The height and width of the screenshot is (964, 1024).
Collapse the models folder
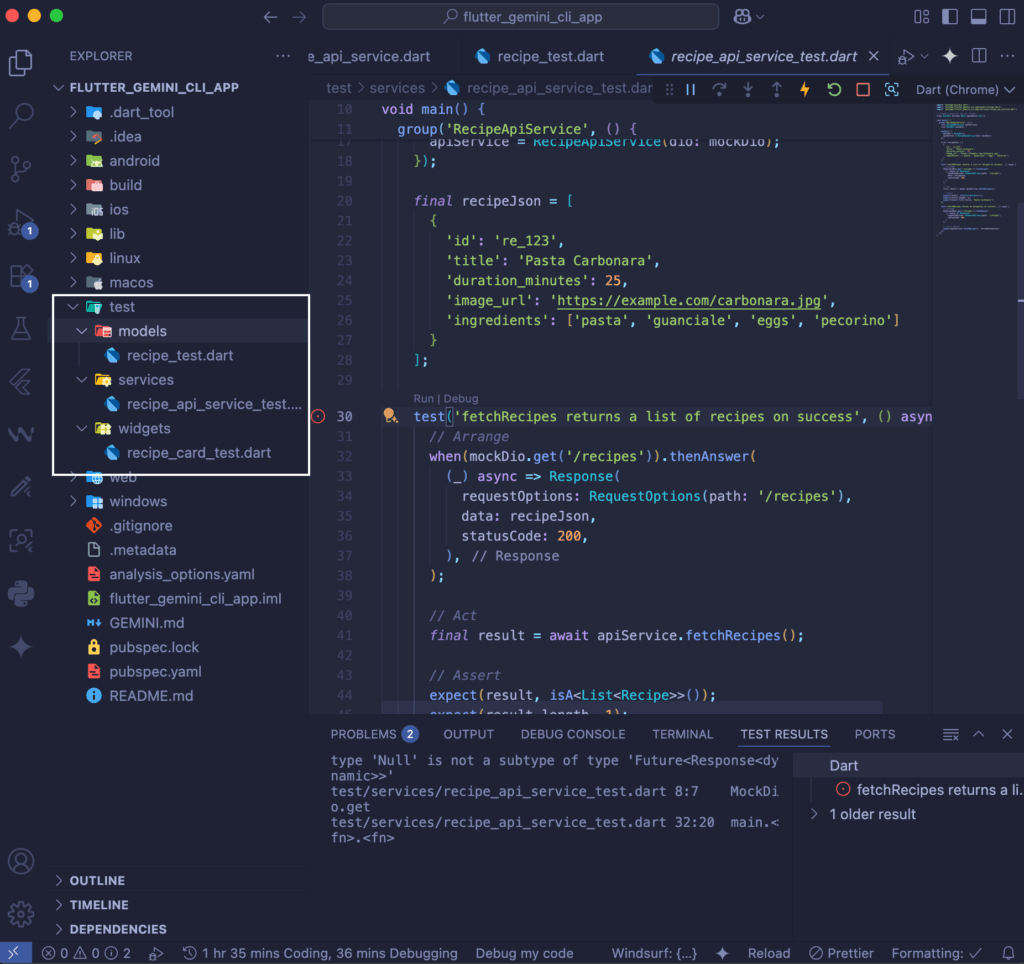[x=82, y=331]
